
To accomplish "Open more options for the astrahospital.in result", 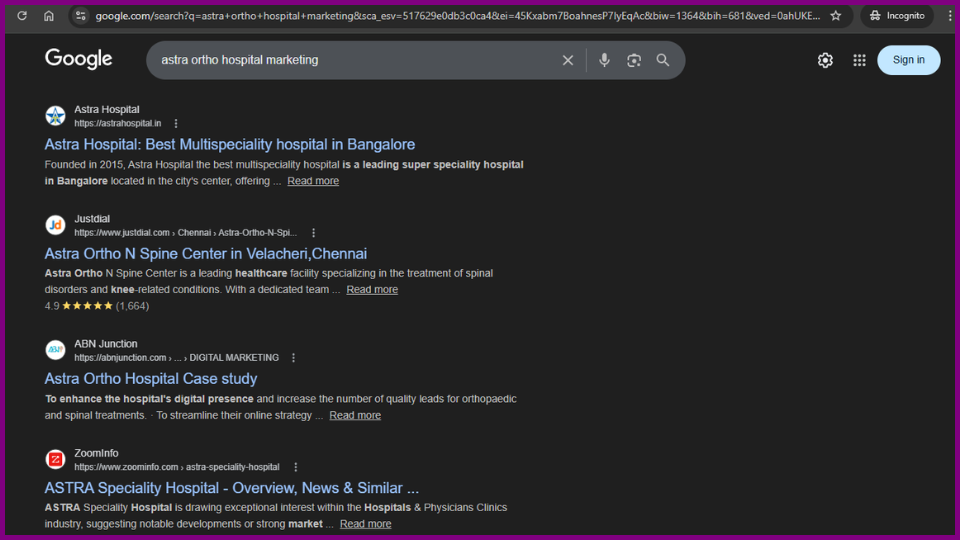I will (x=176, y=123).
